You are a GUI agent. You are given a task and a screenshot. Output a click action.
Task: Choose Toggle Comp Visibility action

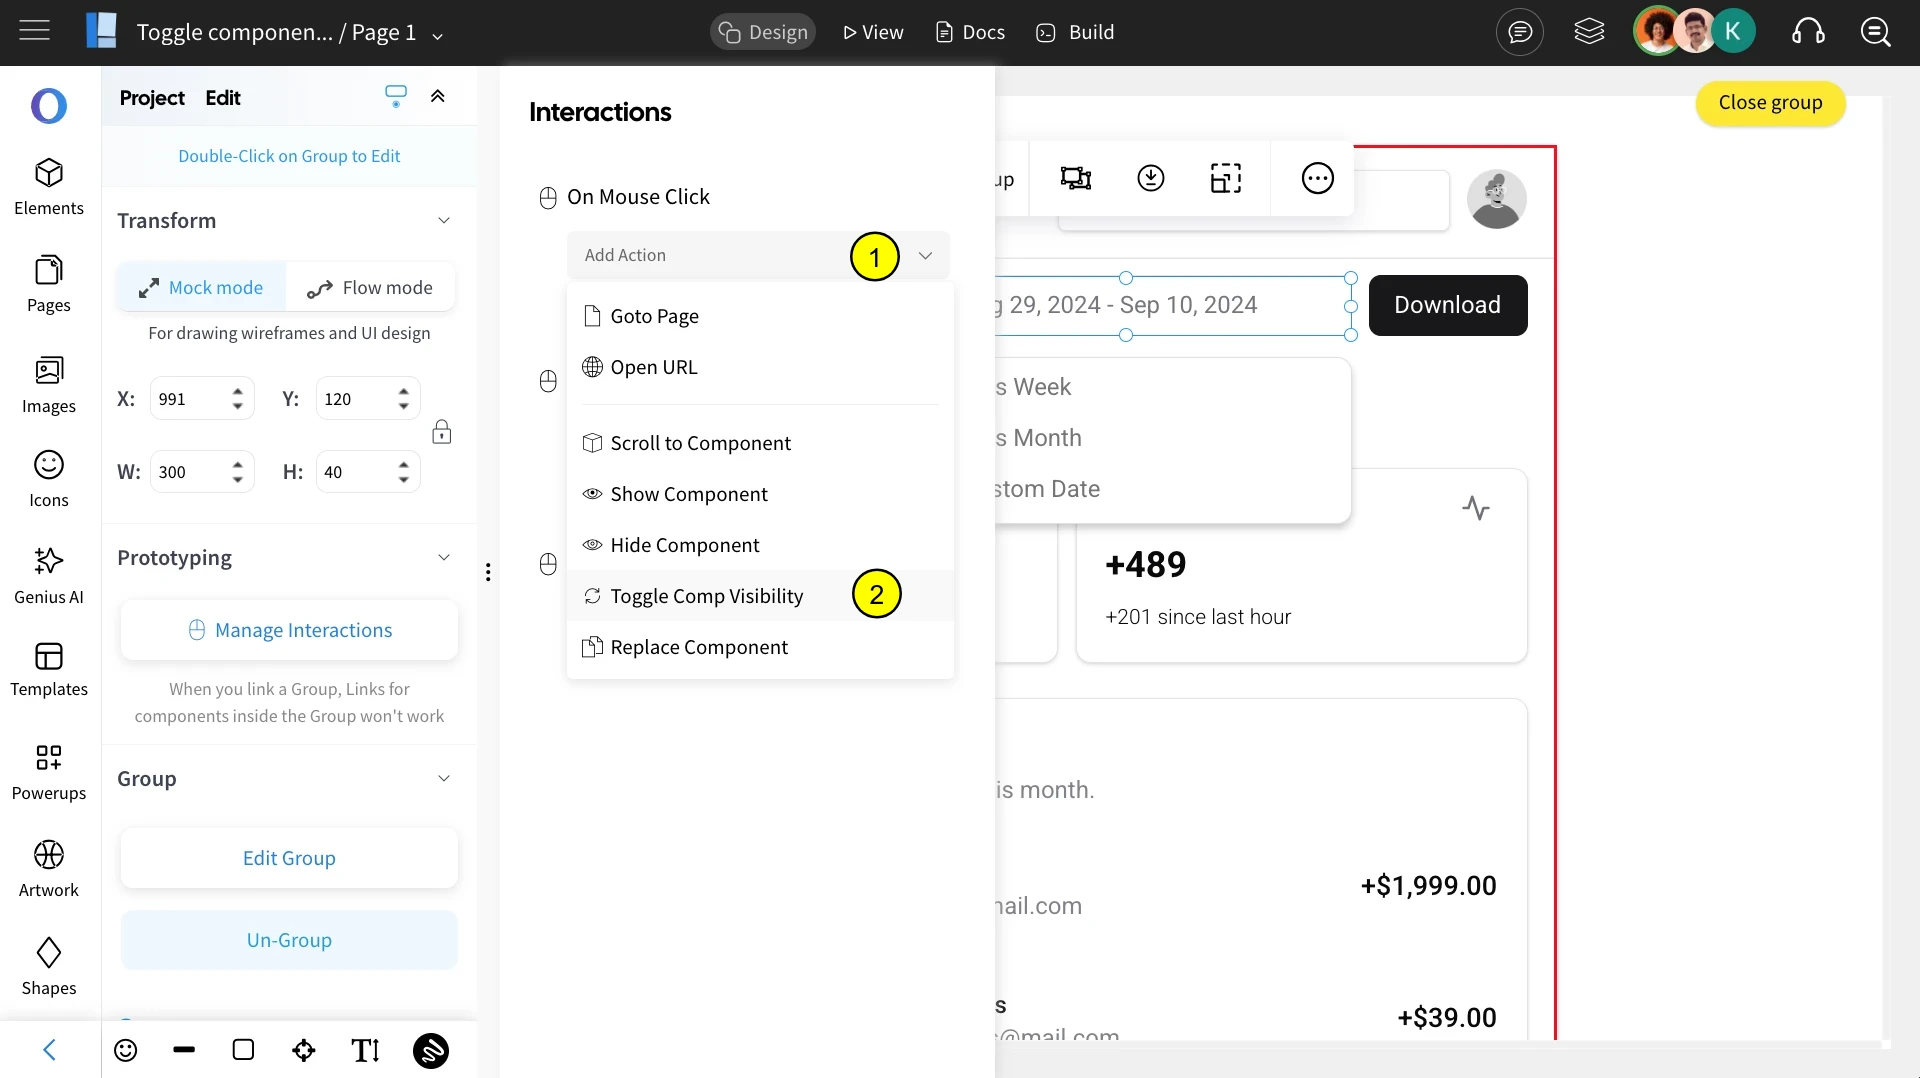760,596
